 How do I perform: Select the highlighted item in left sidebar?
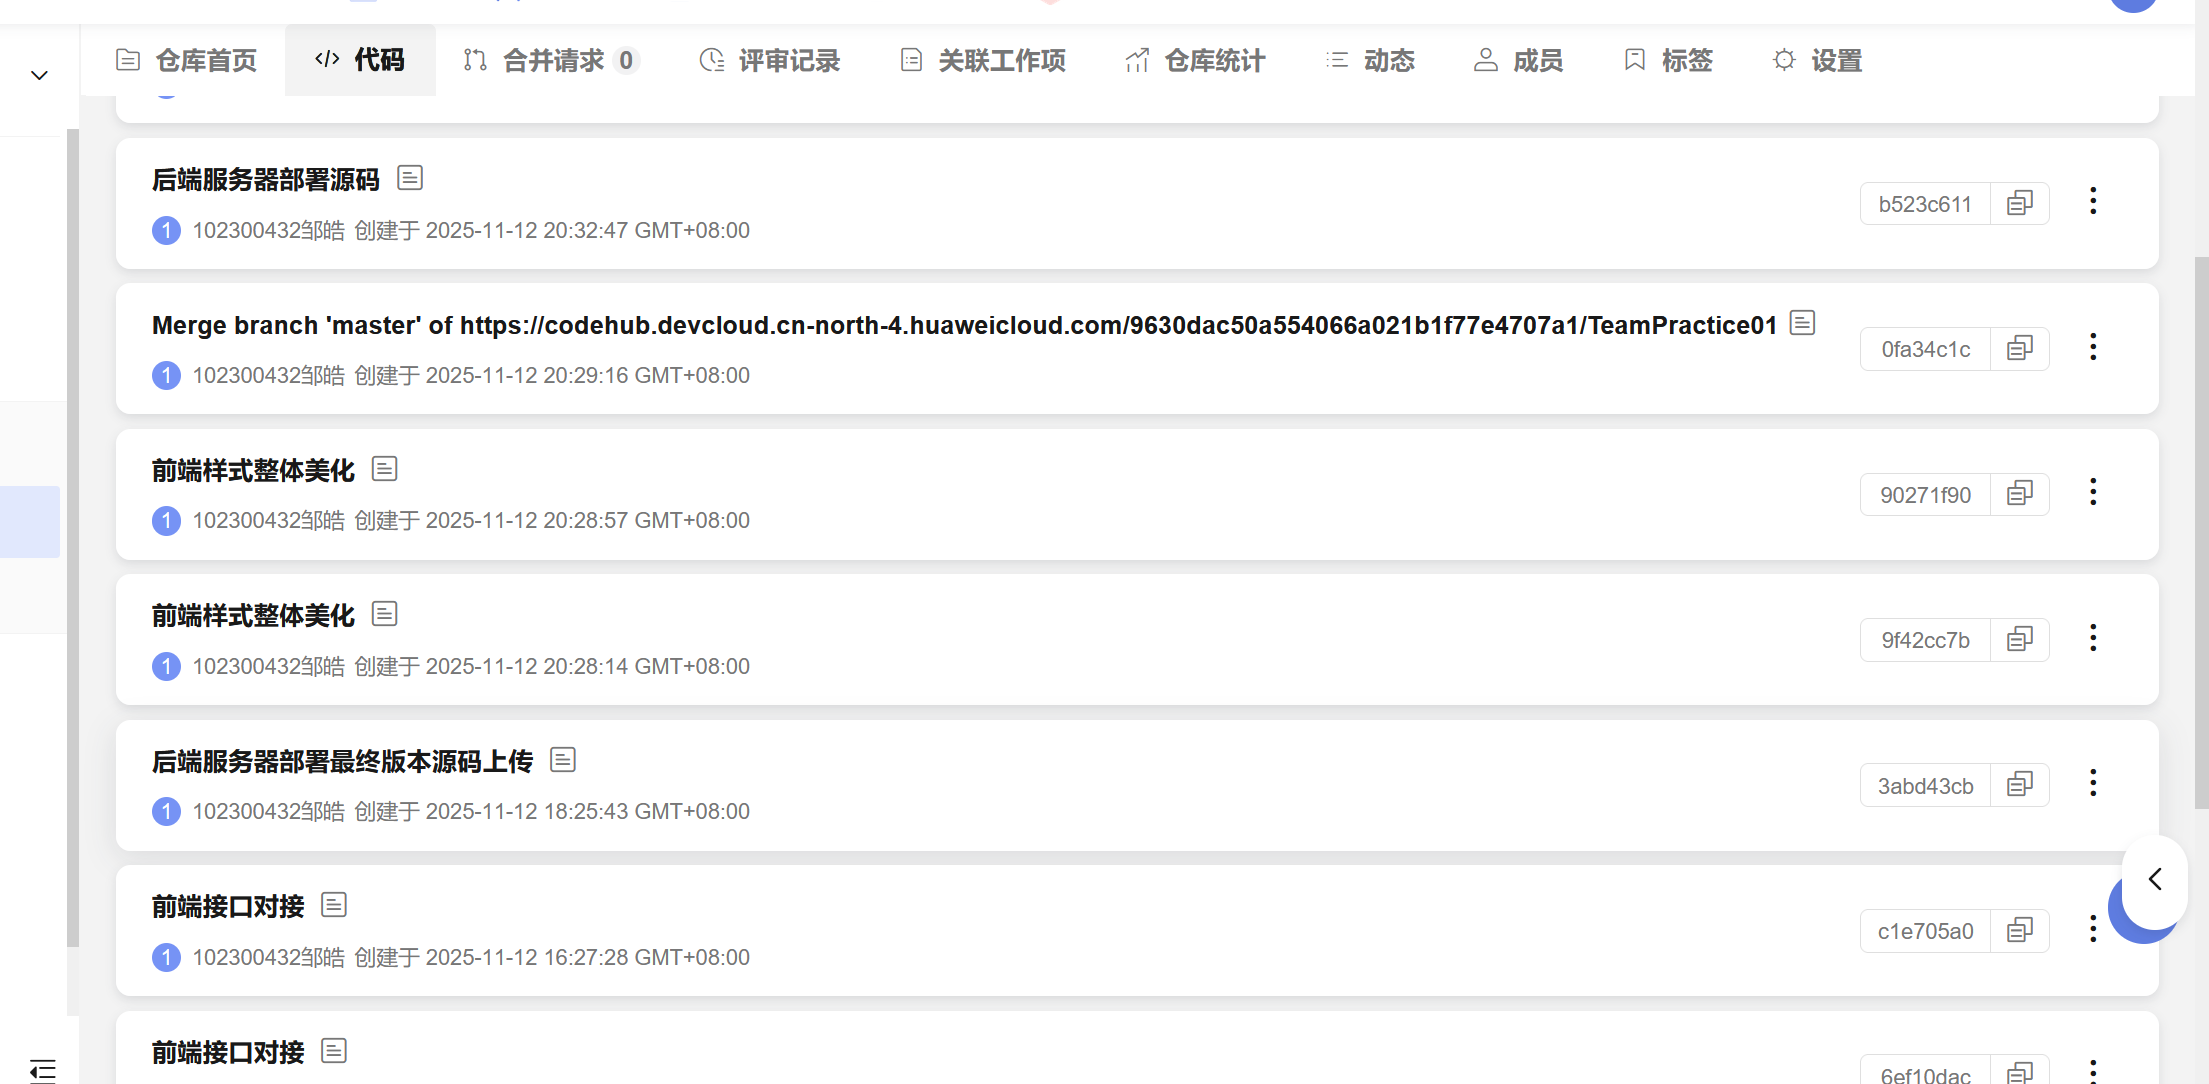30,521
